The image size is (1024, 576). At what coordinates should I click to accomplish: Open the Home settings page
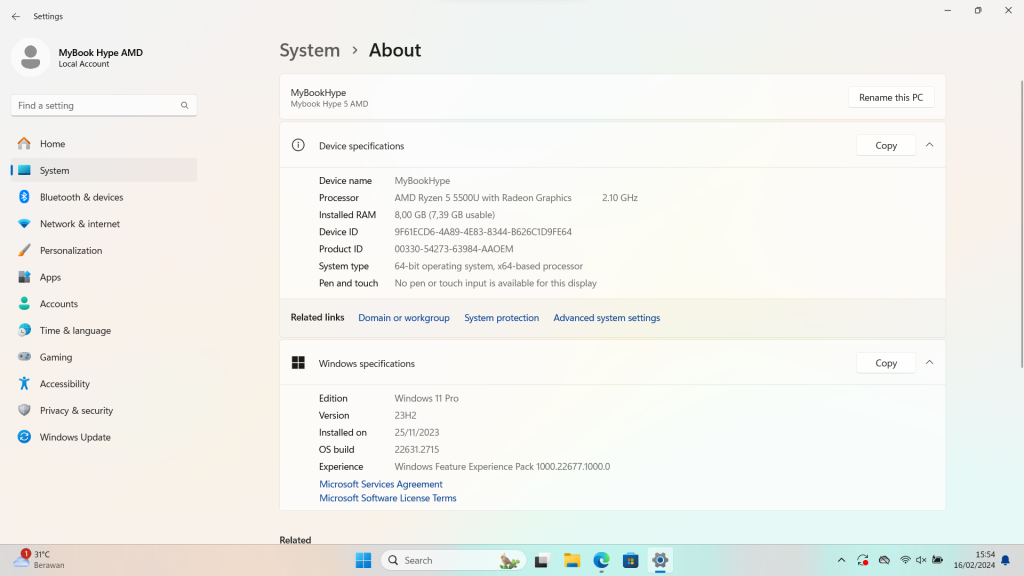[104, 144]
